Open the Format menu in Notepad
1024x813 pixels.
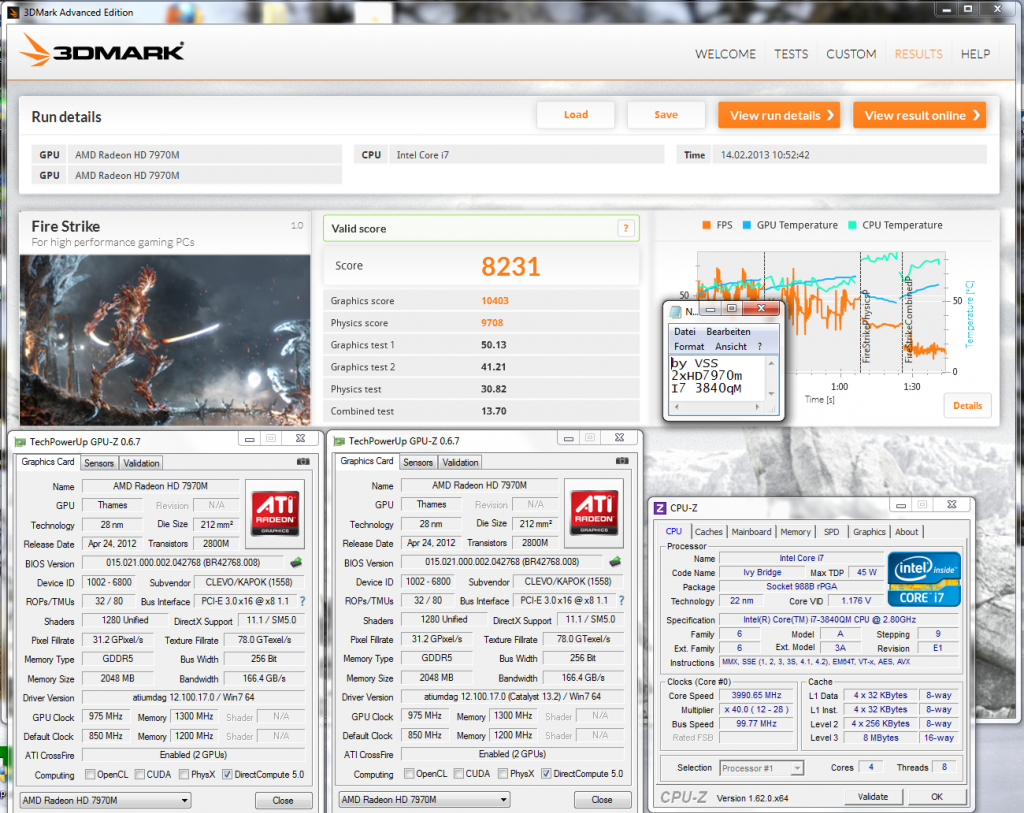click(689, 347)
